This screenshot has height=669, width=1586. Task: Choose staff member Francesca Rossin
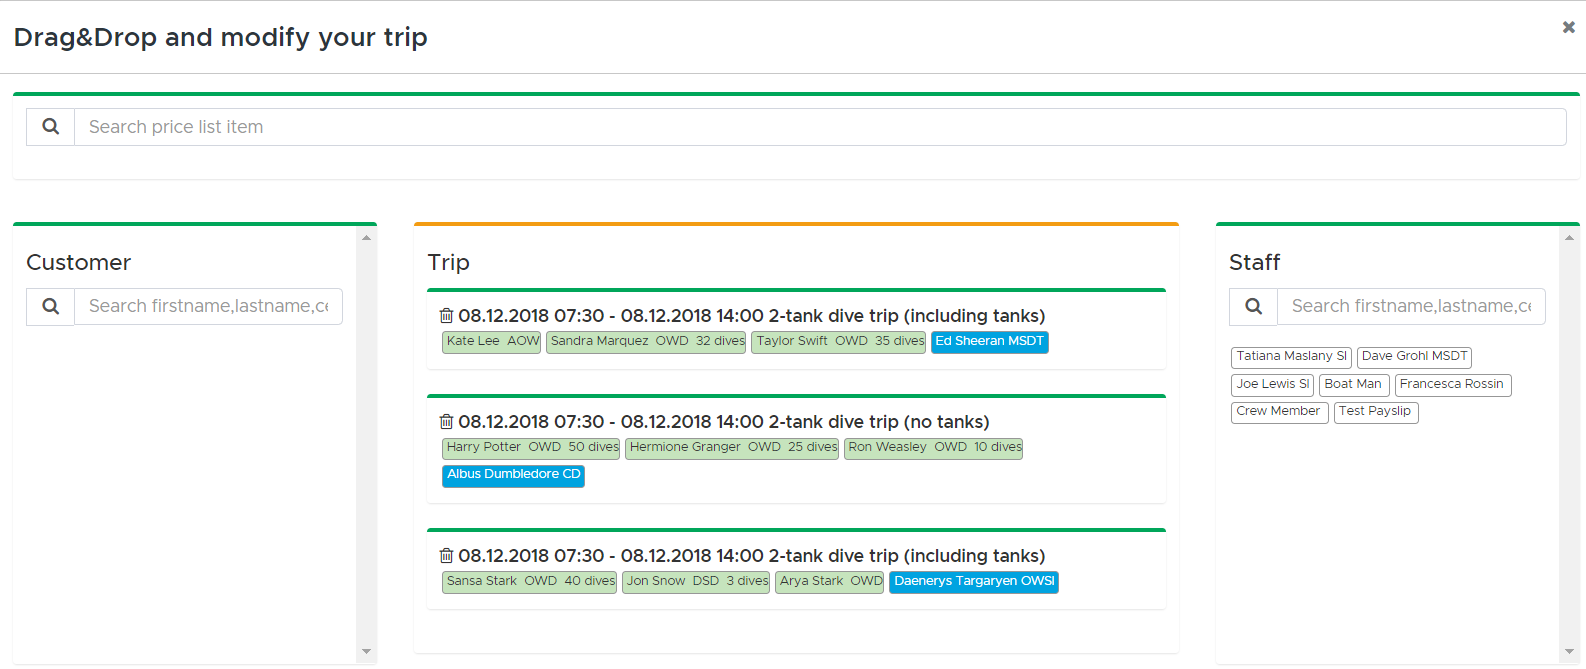coord(1453,385)
